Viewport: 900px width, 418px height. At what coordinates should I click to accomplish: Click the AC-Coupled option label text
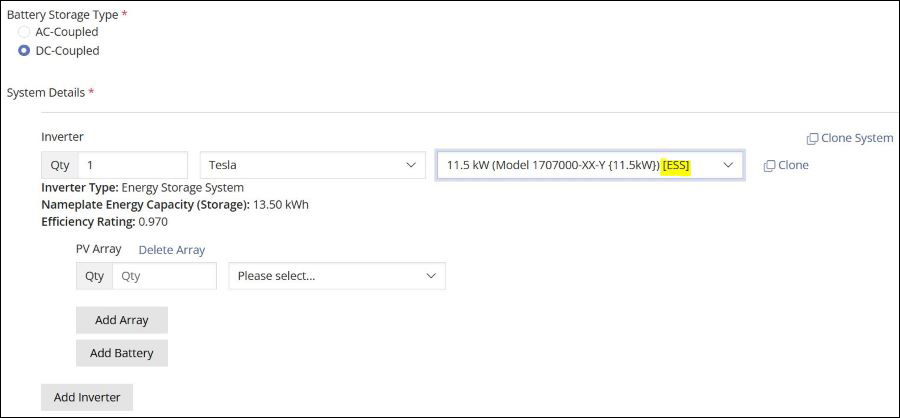coord(66,32)
